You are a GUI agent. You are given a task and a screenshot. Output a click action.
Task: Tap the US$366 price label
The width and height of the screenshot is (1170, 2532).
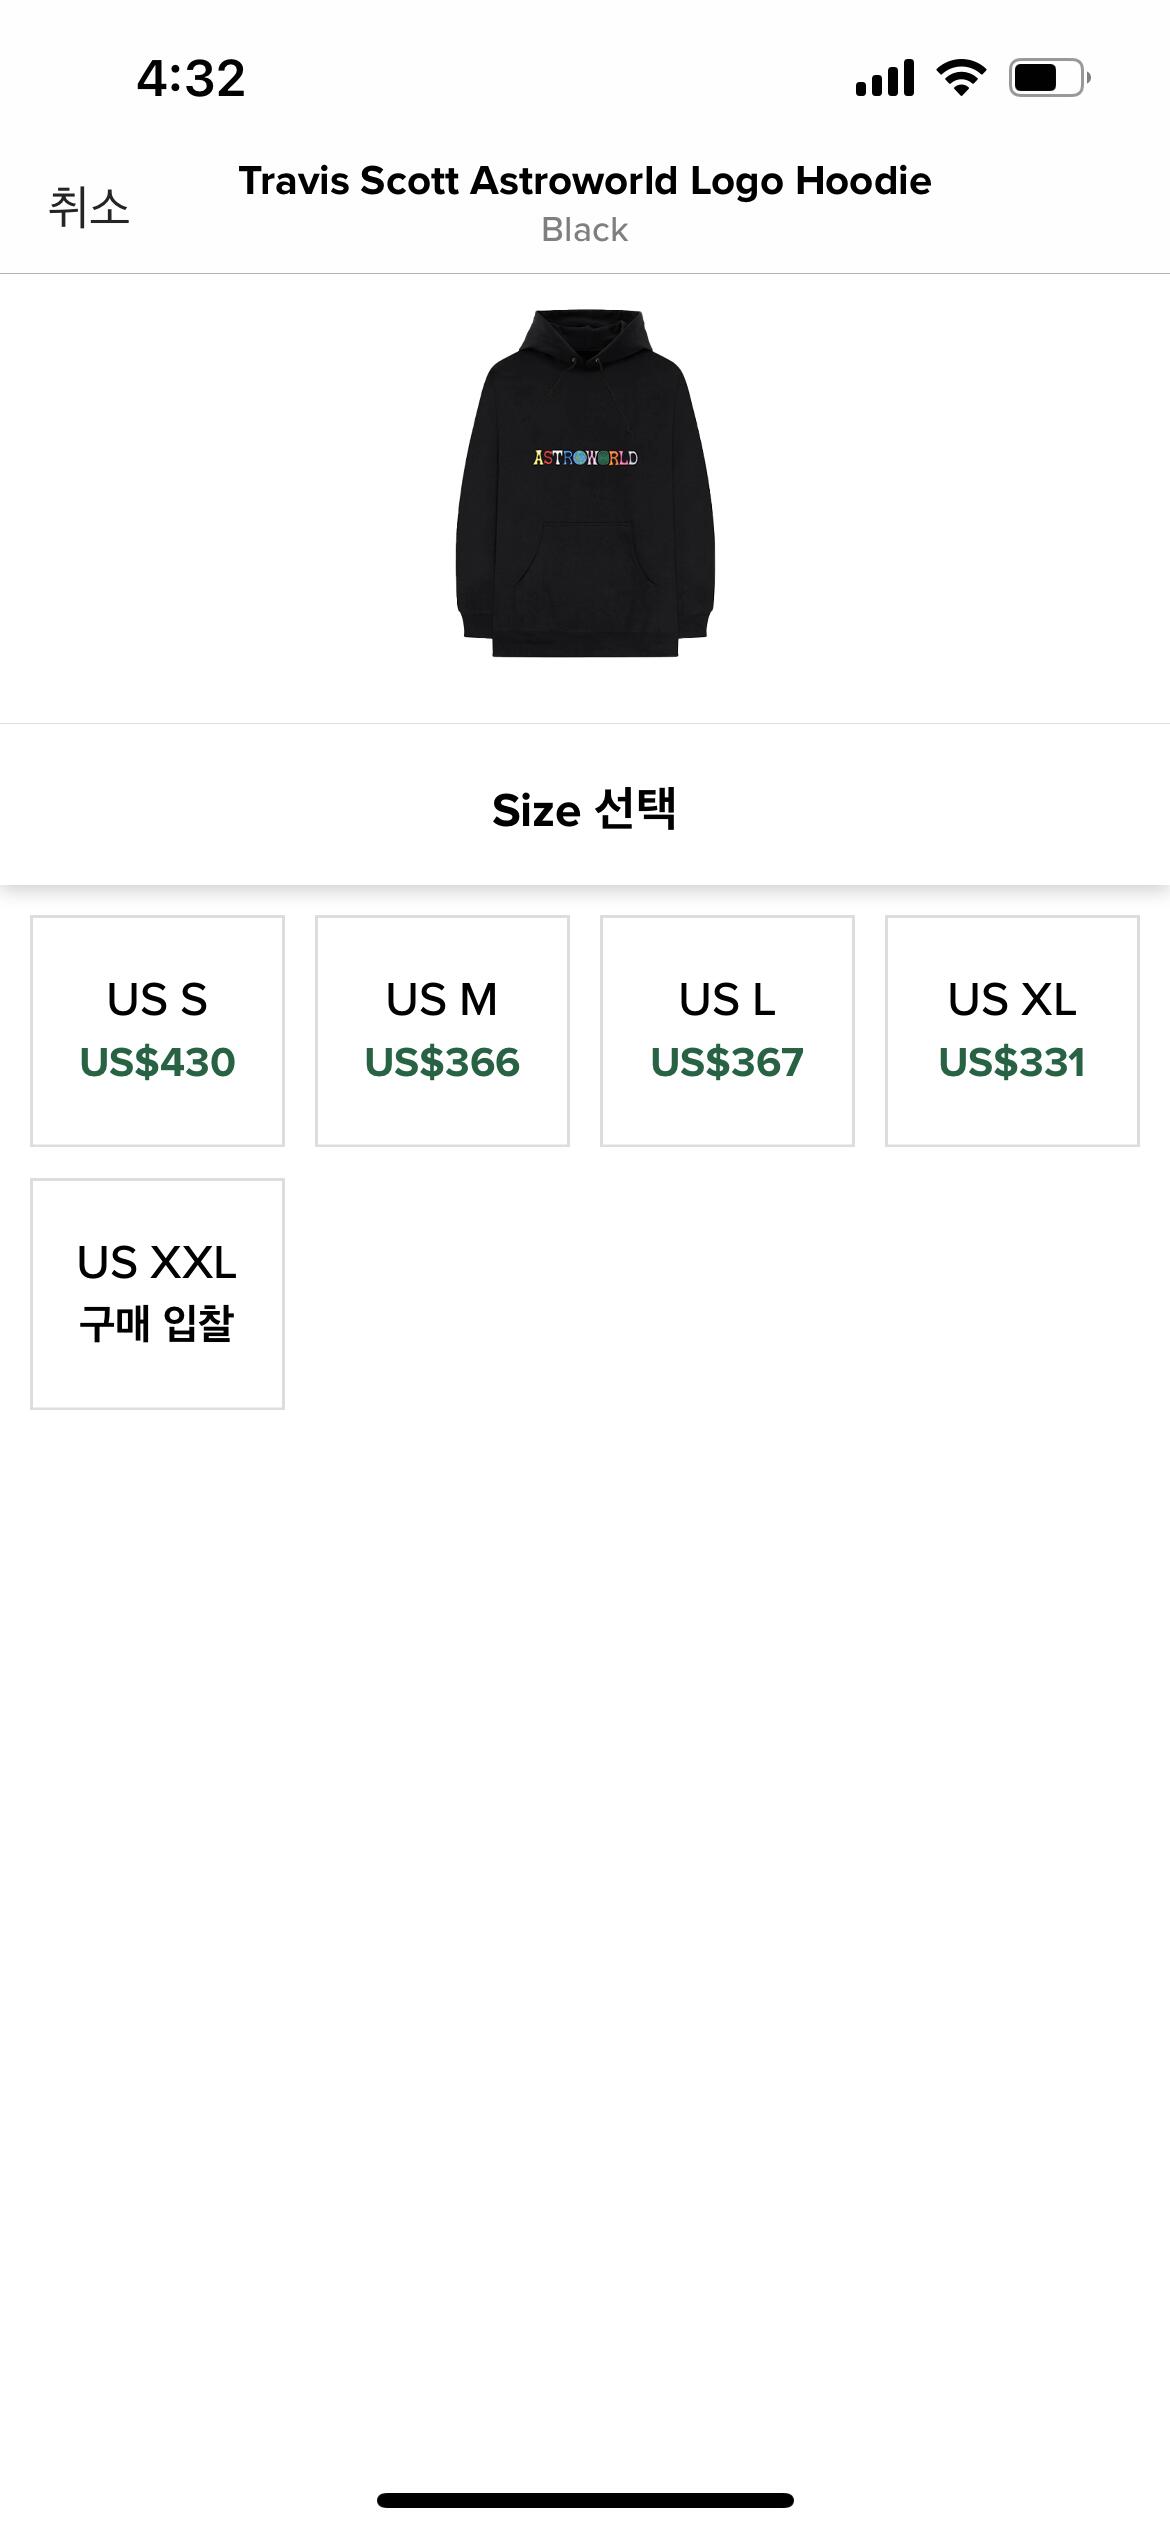(x=442, y=1062)
